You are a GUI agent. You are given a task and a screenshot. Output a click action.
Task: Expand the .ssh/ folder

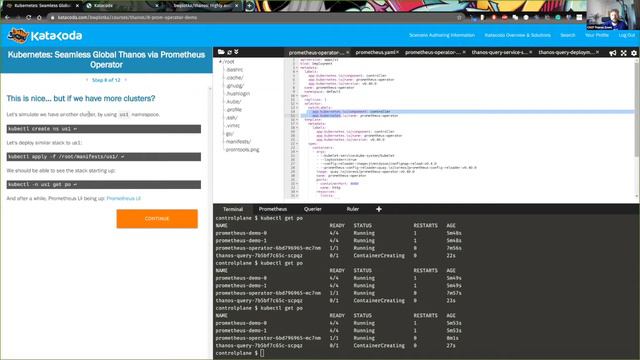coord(232,118)
